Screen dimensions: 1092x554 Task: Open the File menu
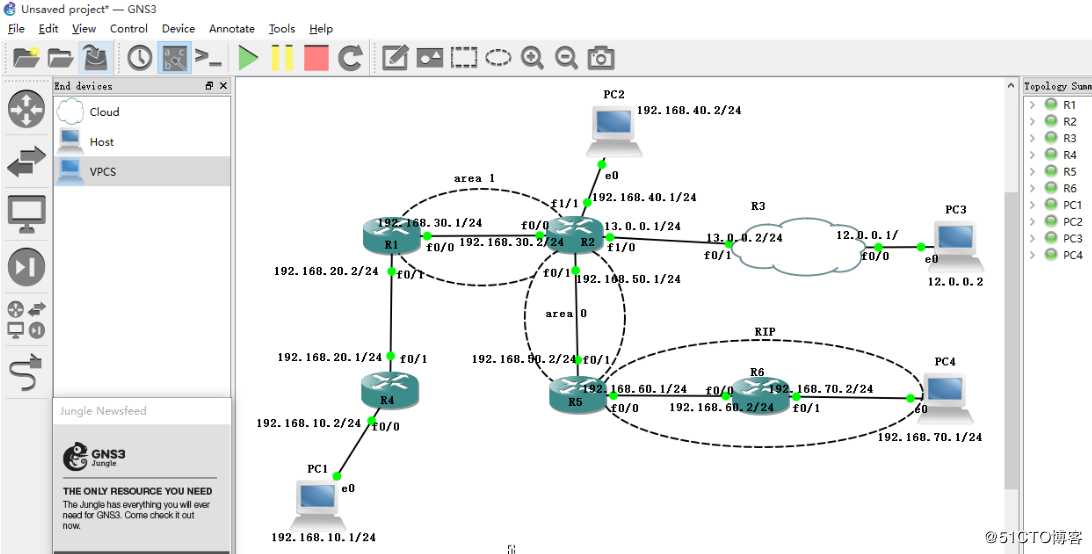16,29
